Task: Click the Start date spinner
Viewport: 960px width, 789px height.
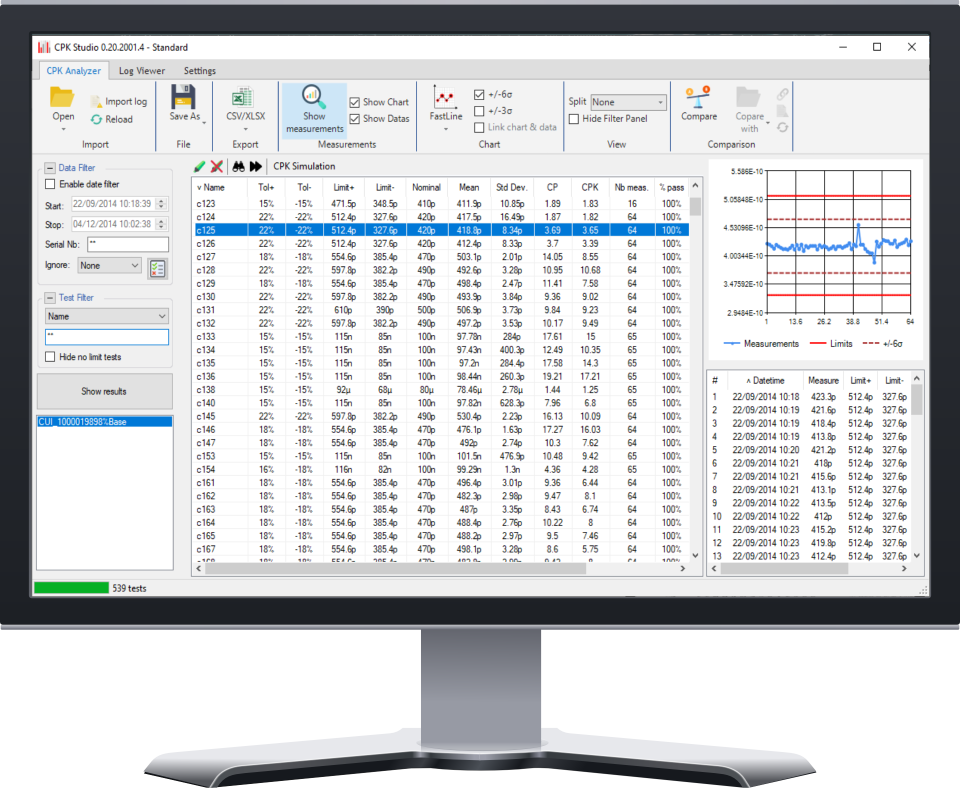Action: (x=162, y=204)
